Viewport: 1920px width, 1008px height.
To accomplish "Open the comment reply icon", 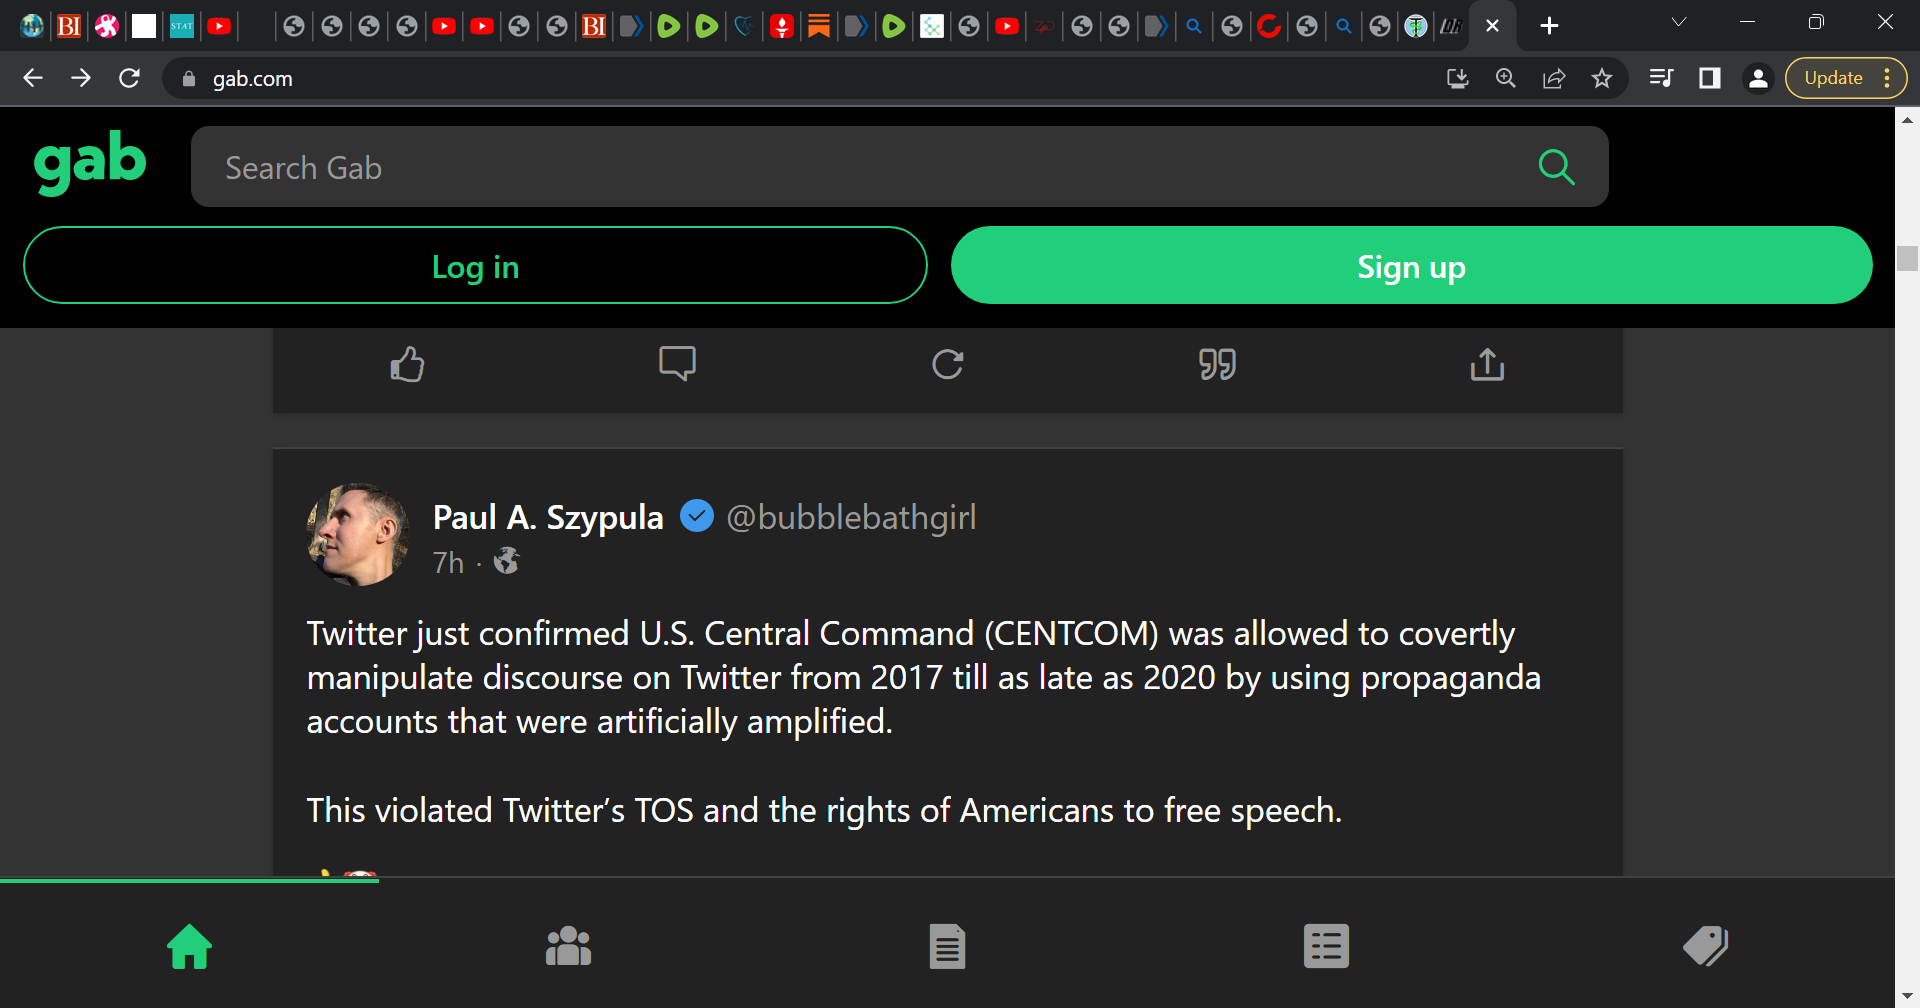I will point(677,363).
